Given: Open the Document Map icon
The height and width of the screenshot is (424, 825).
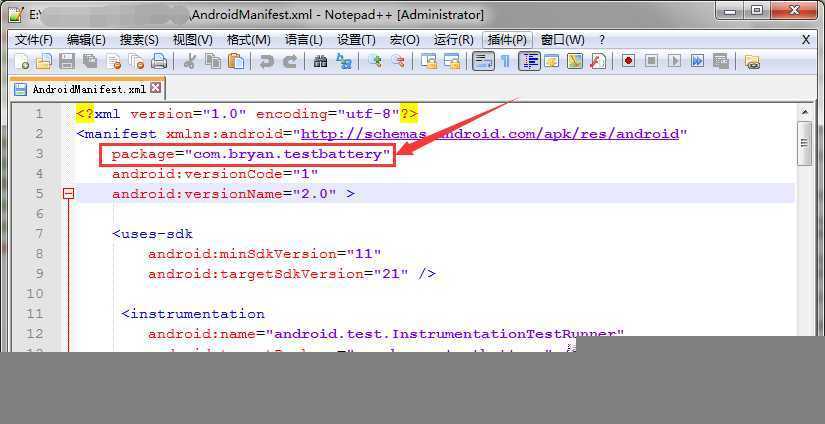Looking at the screenshot, I should click(x=575, y=62).
